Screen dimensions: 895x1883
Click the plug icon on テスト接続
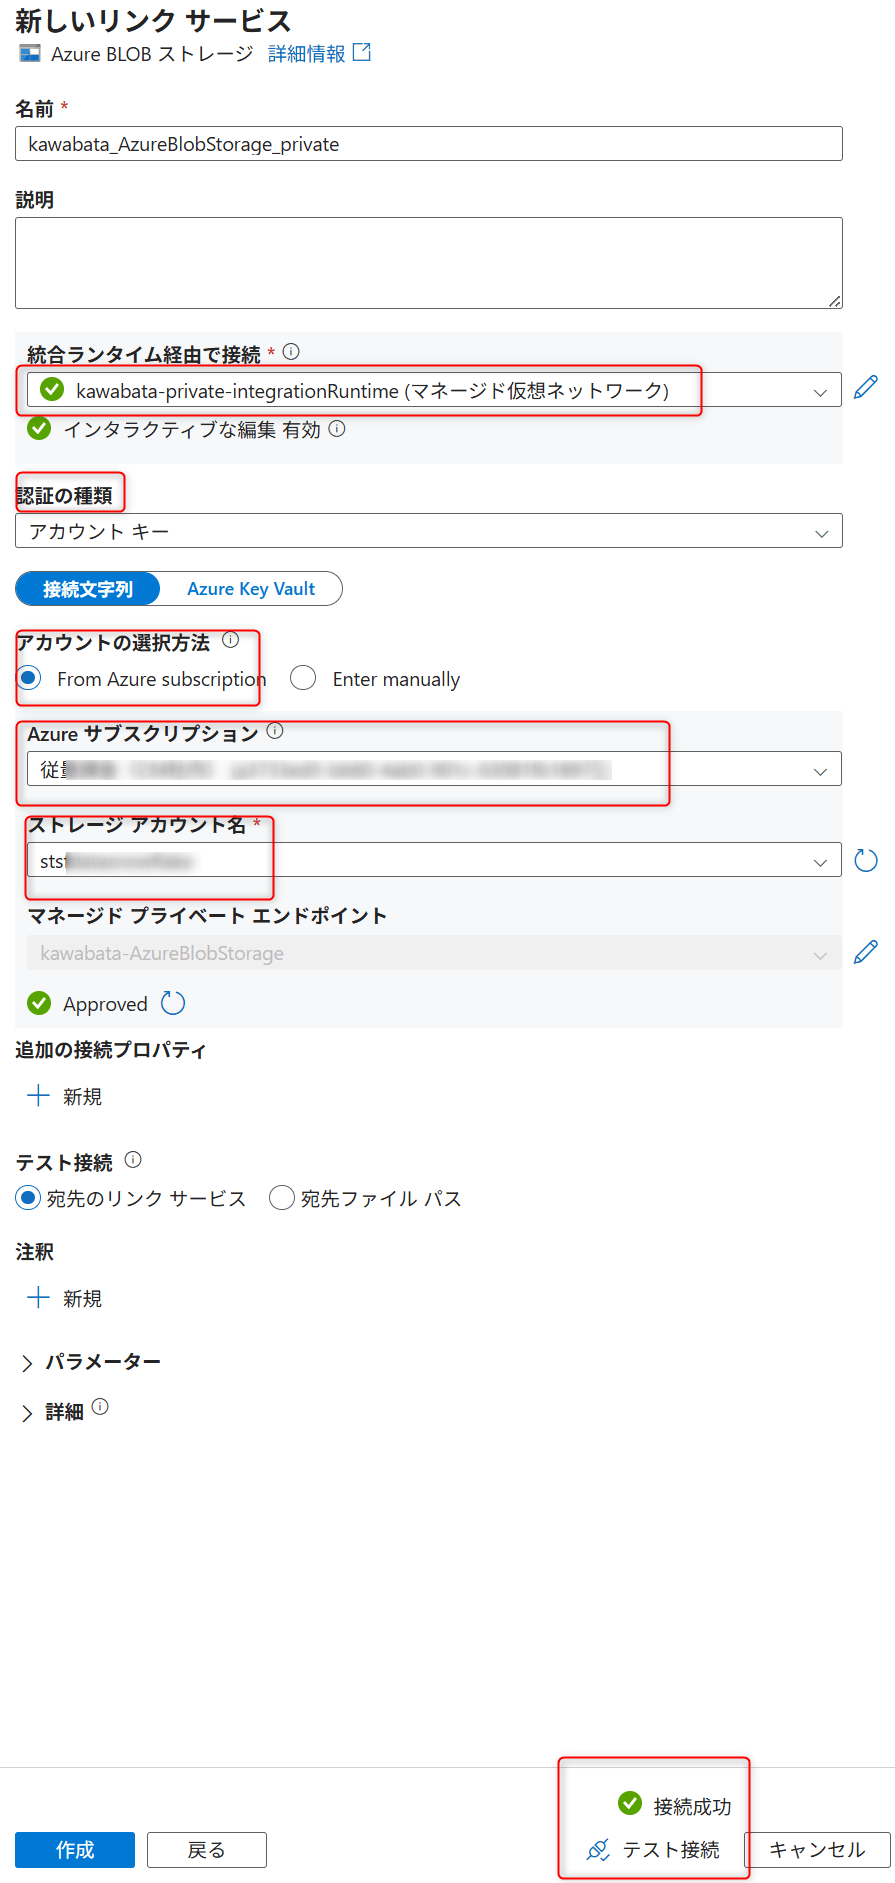[x=598, y=1850]
